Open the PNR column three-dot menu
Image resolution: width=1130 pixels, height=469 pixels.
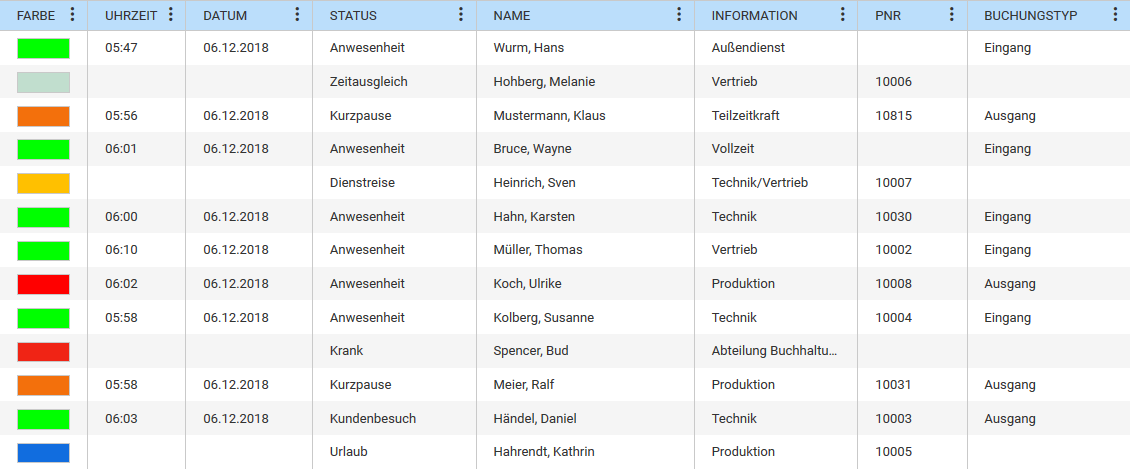coord(951,15)
